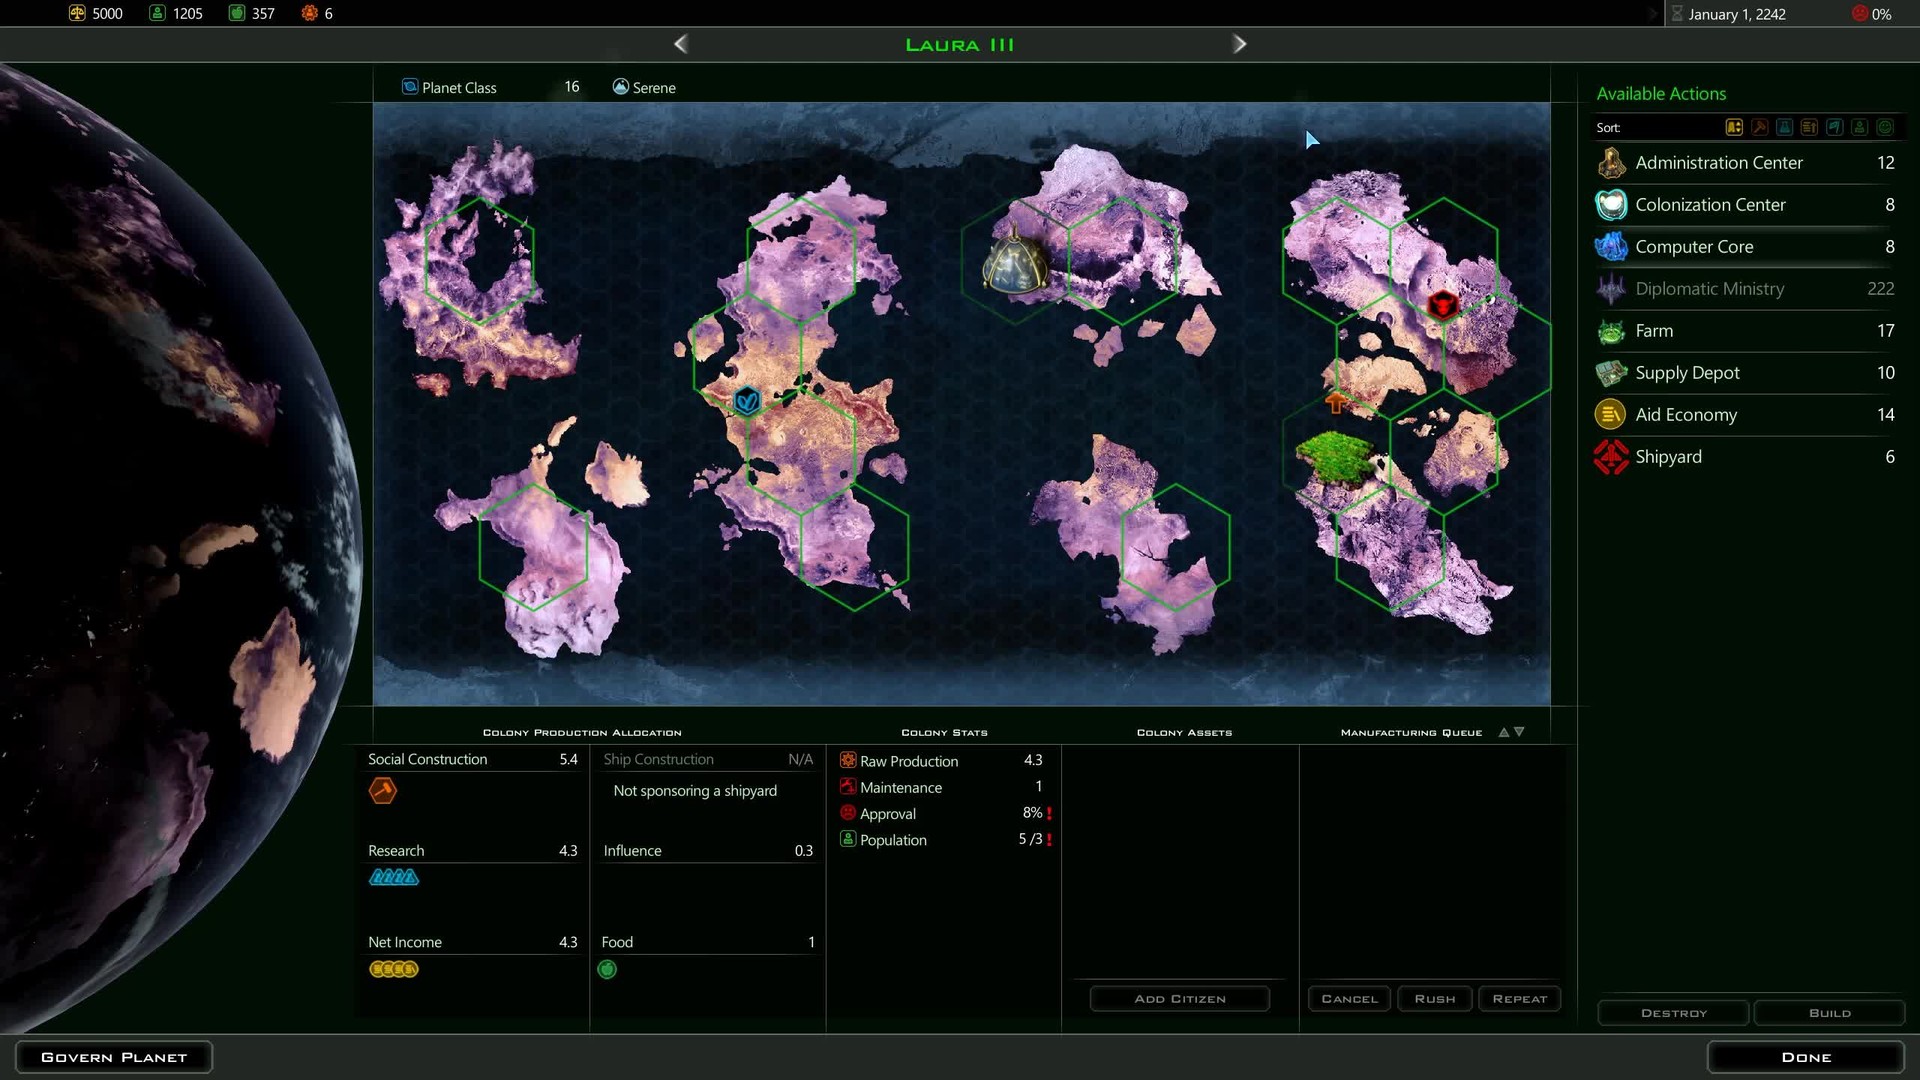
Task: Click the Research allocation blue bar
Action: (x=394, y=877)
